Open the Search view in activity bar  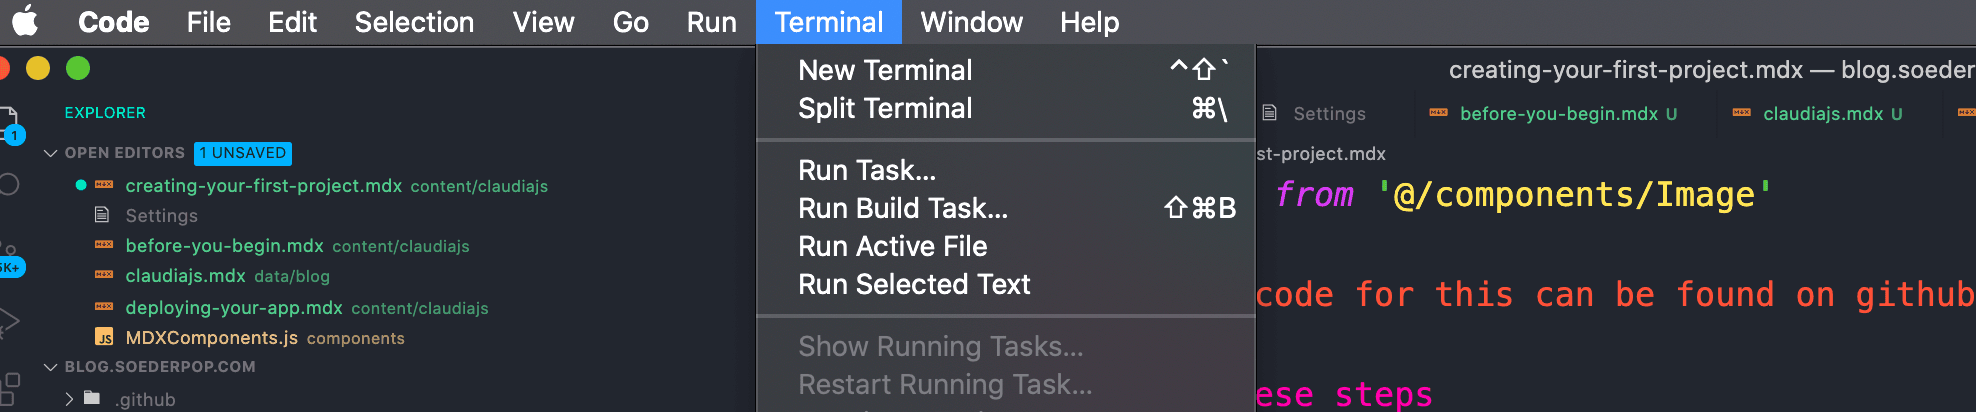(x=8, y=185)
